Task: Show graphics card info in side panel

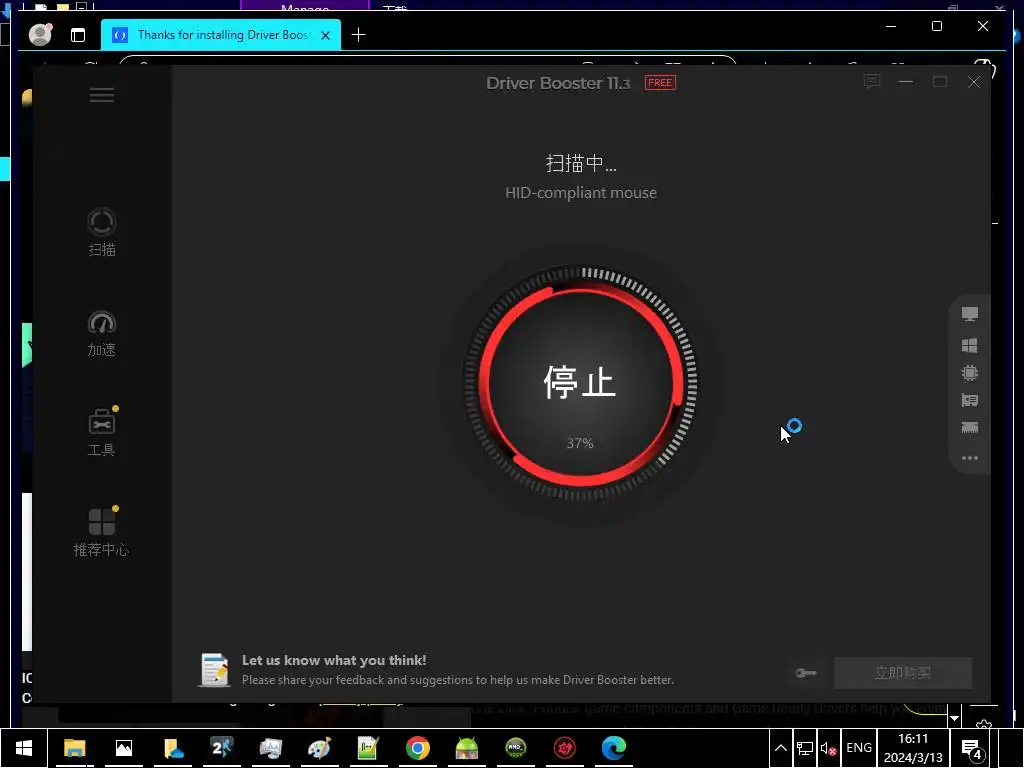Action: (970, 400)
